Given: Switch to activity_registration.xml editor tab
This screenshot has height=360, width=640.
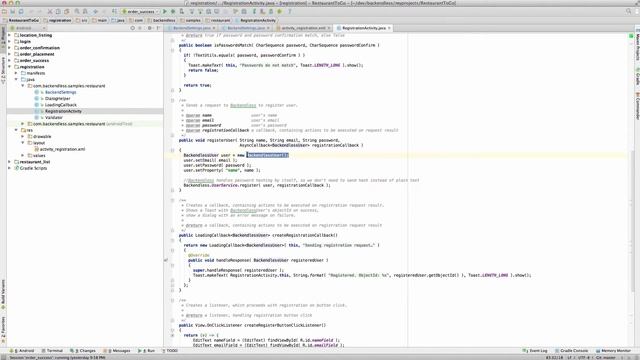Looking at the screenshot, I should [303, 28].
